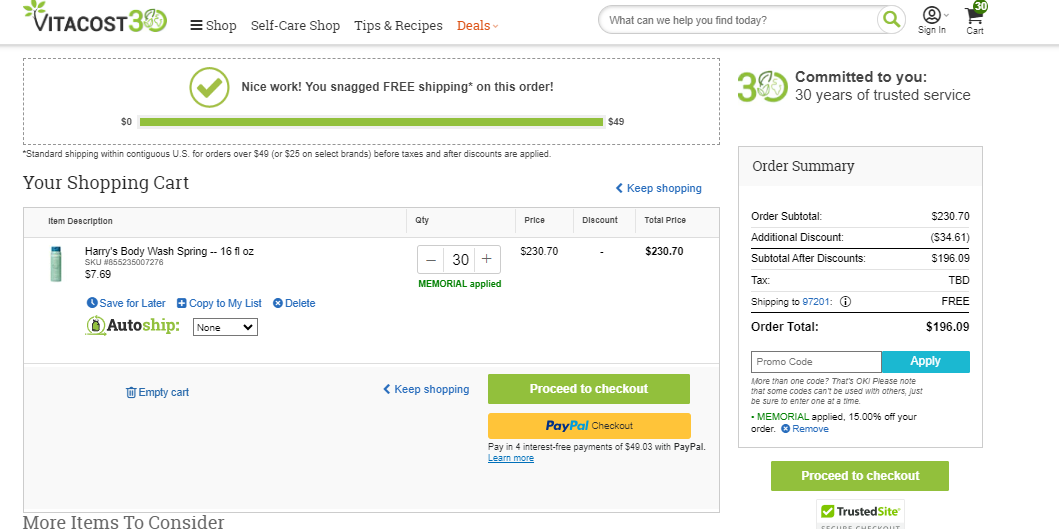Image resolution: width=1059 pixels, height=529 pixels.
Task: Expand the Deals menu
Action: [x=477, y=26]
